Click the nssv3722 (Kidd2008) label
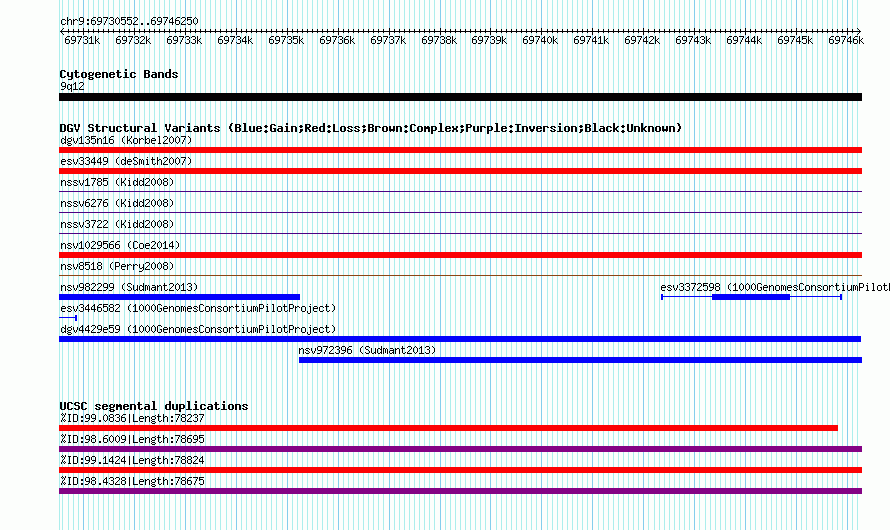890x530 pixels. [x=117, y=224]
